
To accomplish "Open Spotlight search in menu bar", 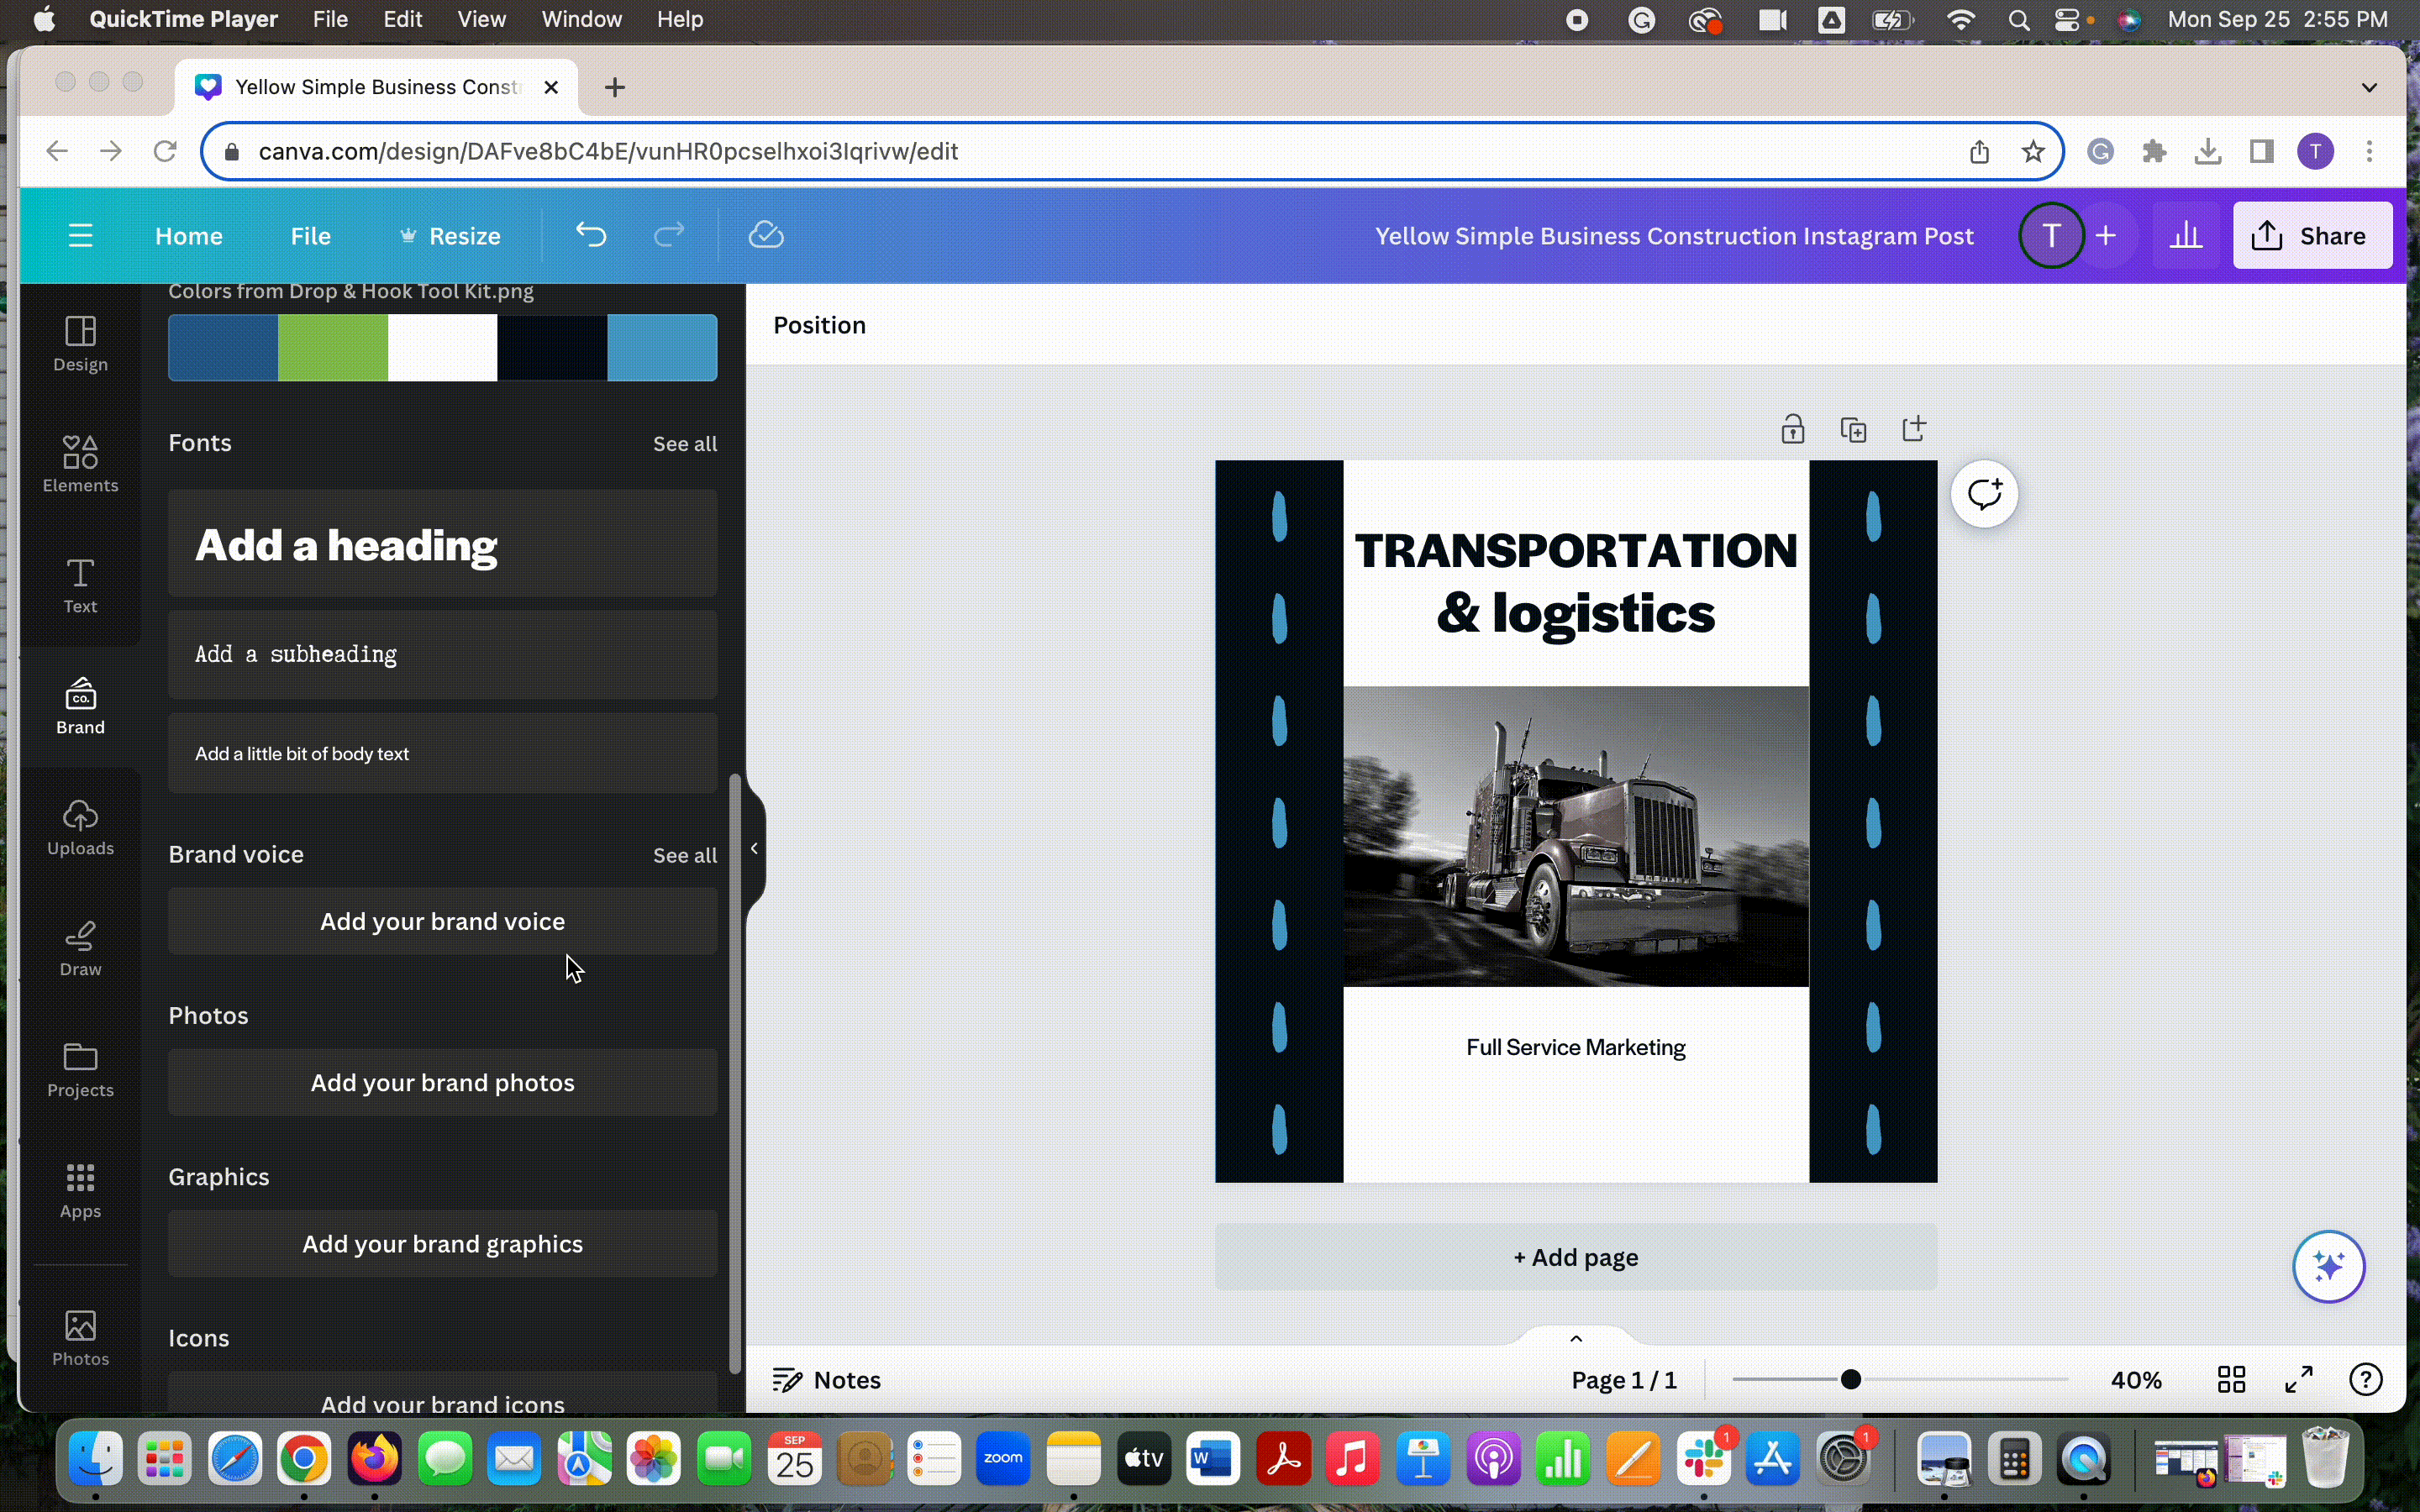I will coord(2018,19).
